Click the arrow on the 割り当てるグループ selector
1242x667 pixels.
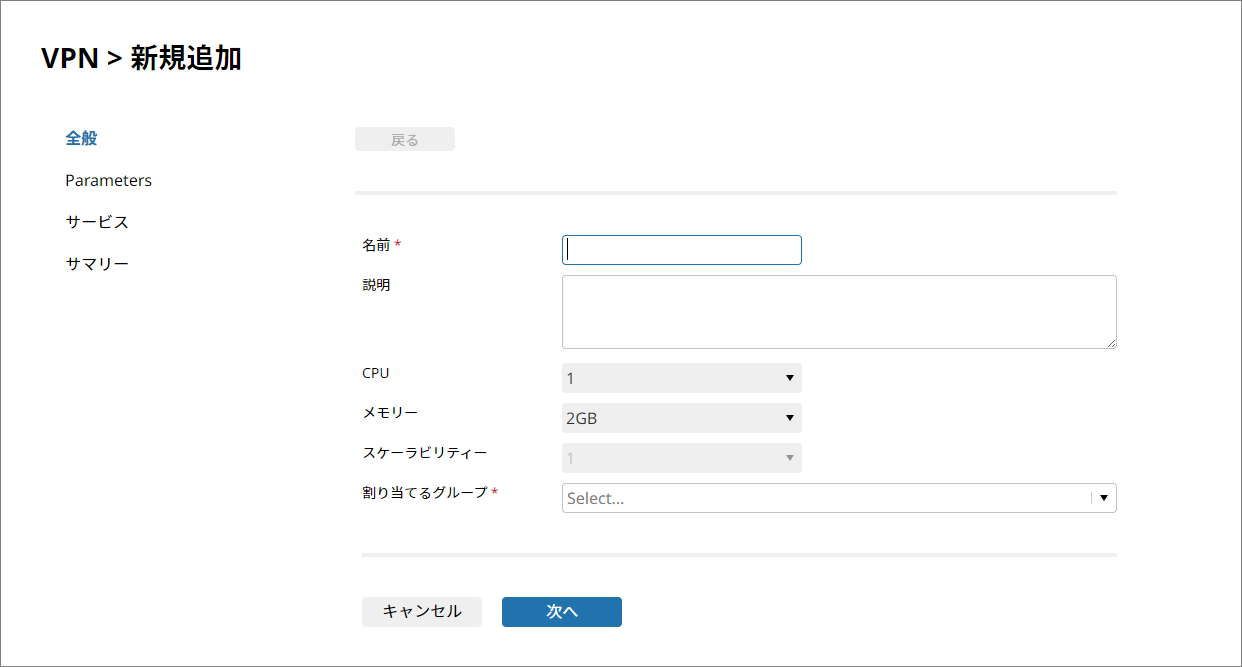(1104, 498)
